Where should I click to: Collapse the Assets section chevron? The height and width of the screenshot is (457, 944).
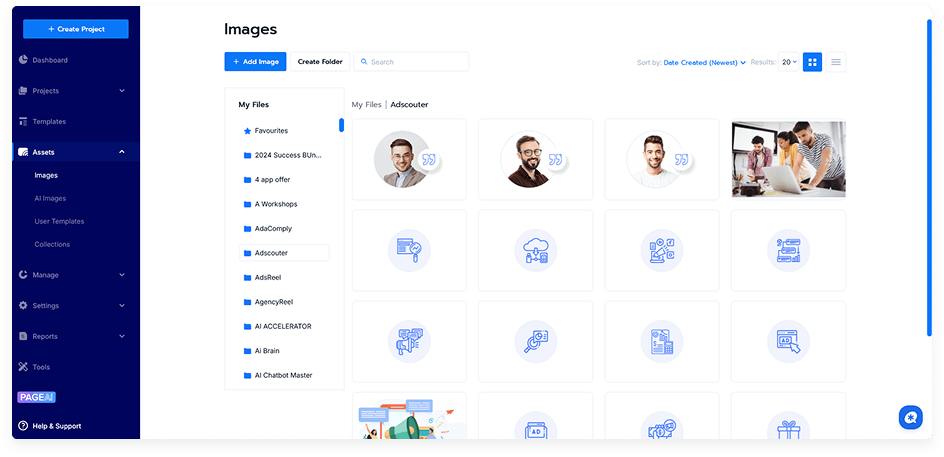pos(122,152)
